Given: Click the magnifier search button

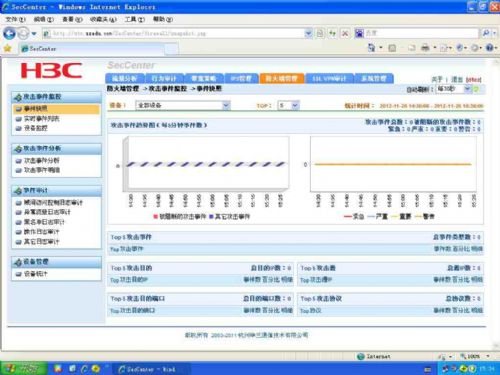Looking at the screenshot, I should point(486,33).
